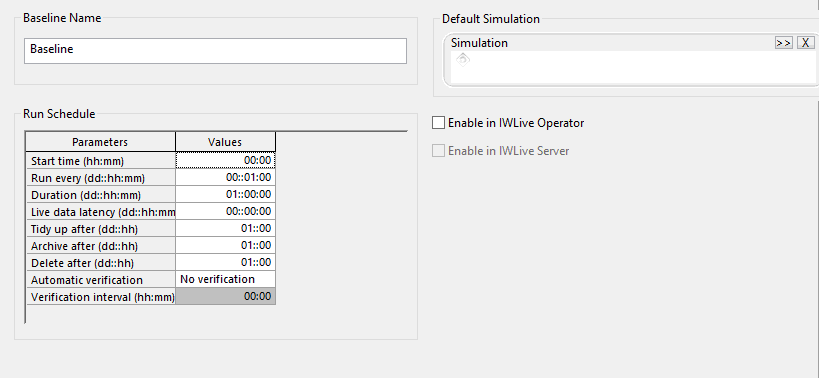Click the Simulation drop box title
Image resolution: width=819 pixels, height=378 pixels.
coord(479,43)
